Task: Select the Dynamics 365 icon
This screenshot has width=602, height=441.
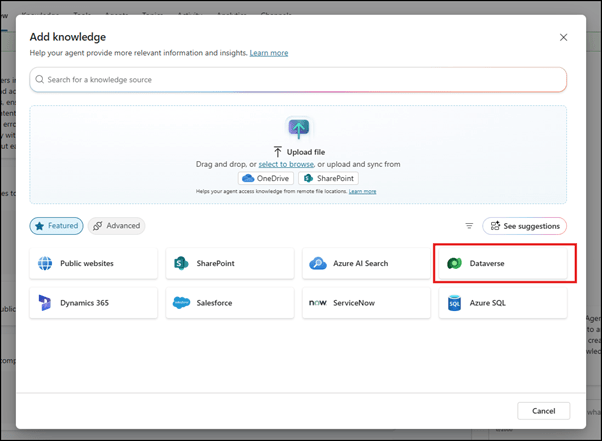Action: (45, 302)
